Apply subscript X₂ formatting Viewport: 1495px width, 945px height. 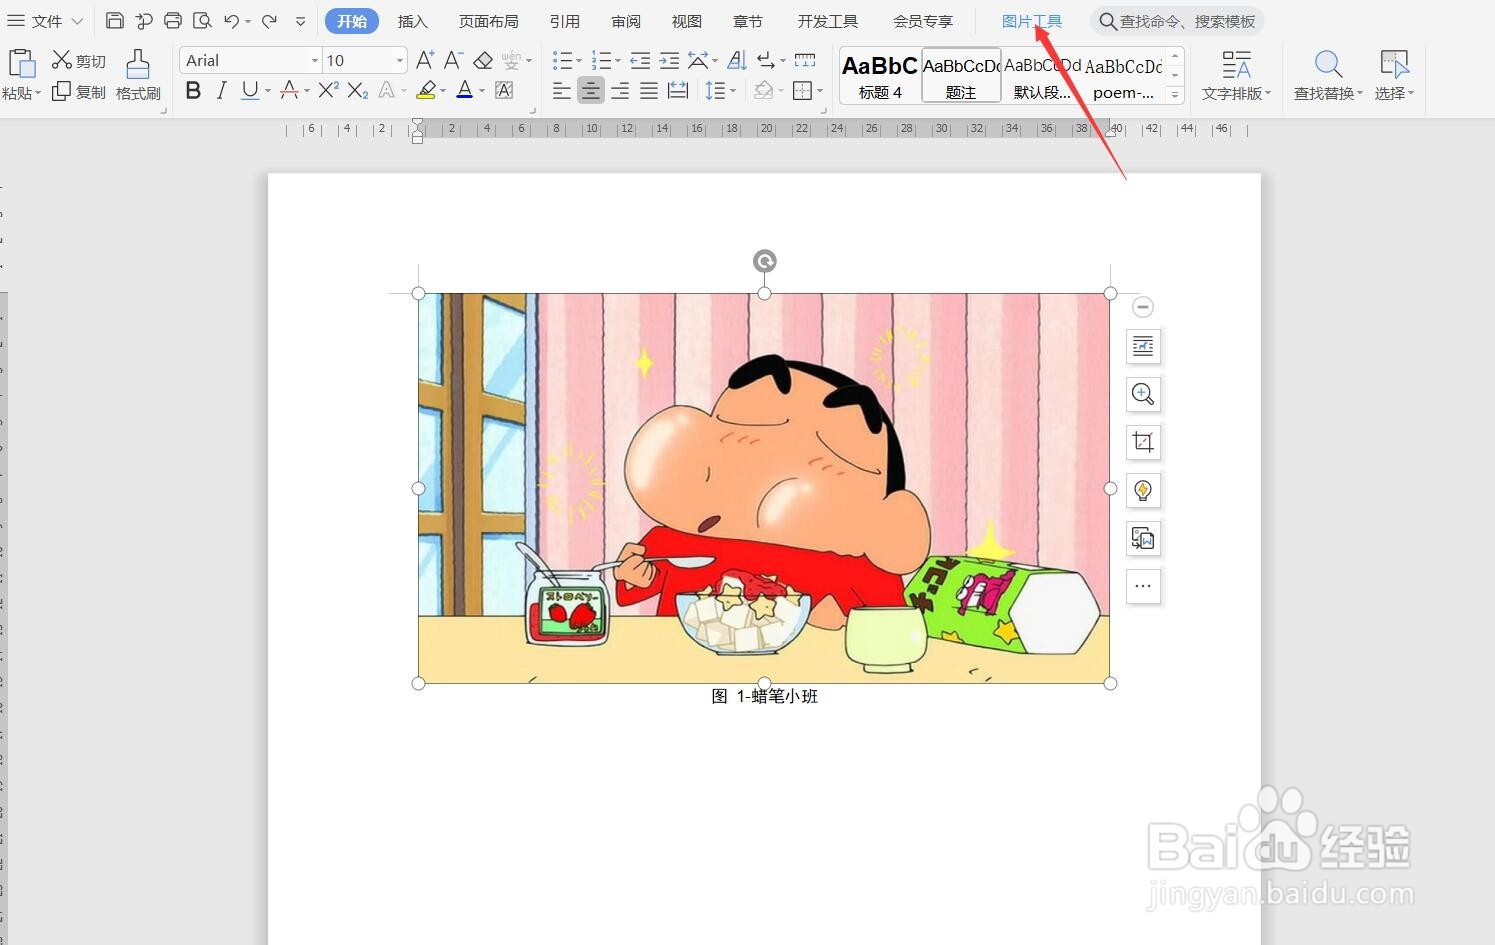(358, 91)
